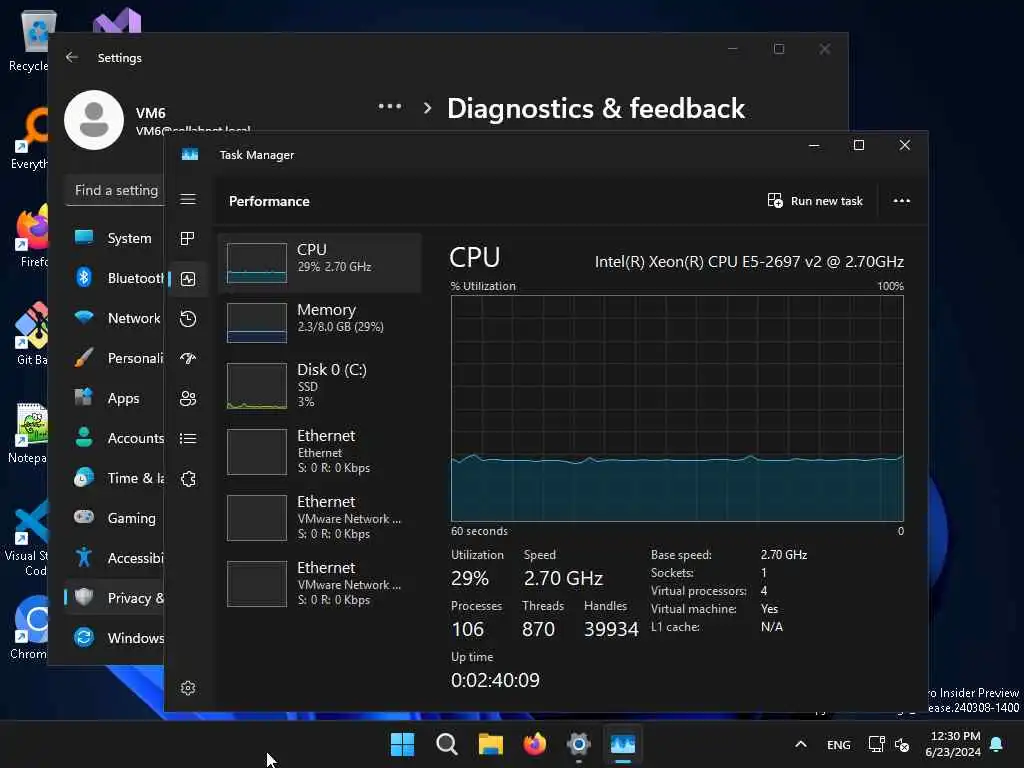Image resolution: width=1024 pixels, height=768 pixels.
Task: Click the muted volume tray icon
Action: pyautogui.click(x=902, y=744)
